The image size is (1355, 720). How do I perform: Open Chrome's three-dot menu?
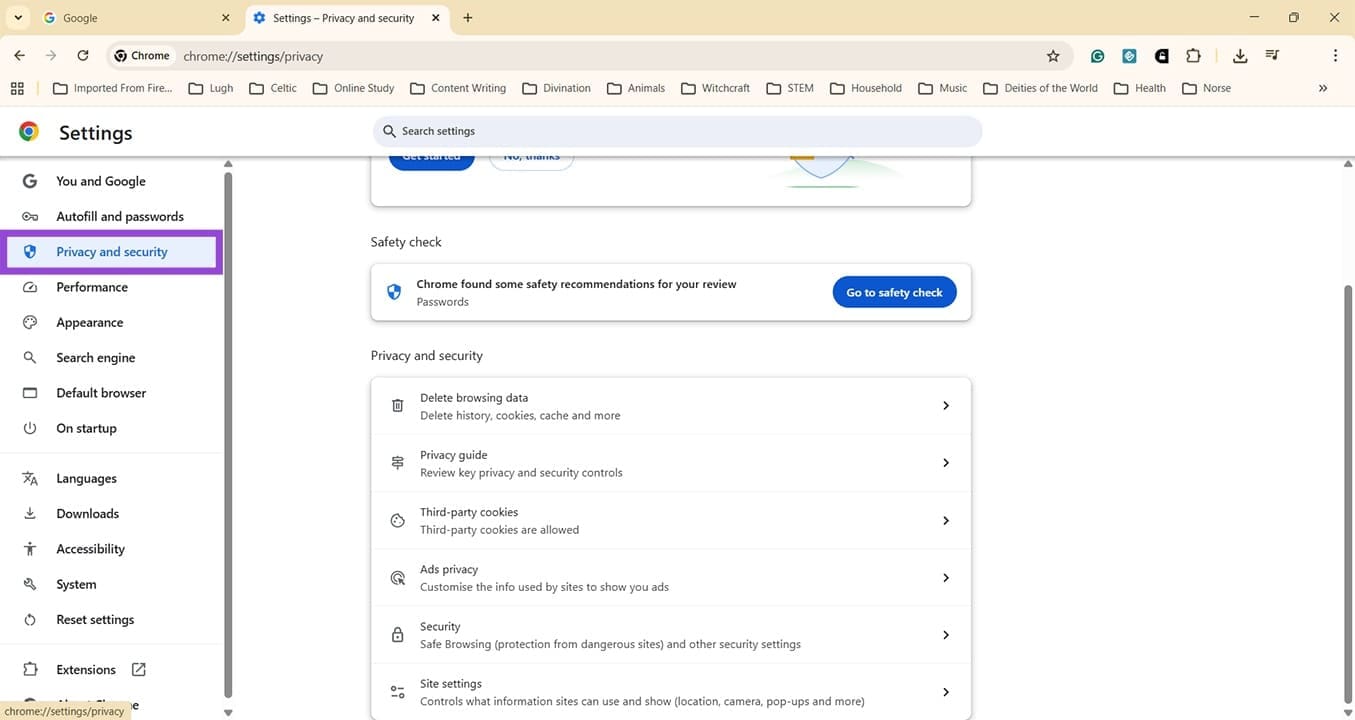click(x=1336, y=55)
